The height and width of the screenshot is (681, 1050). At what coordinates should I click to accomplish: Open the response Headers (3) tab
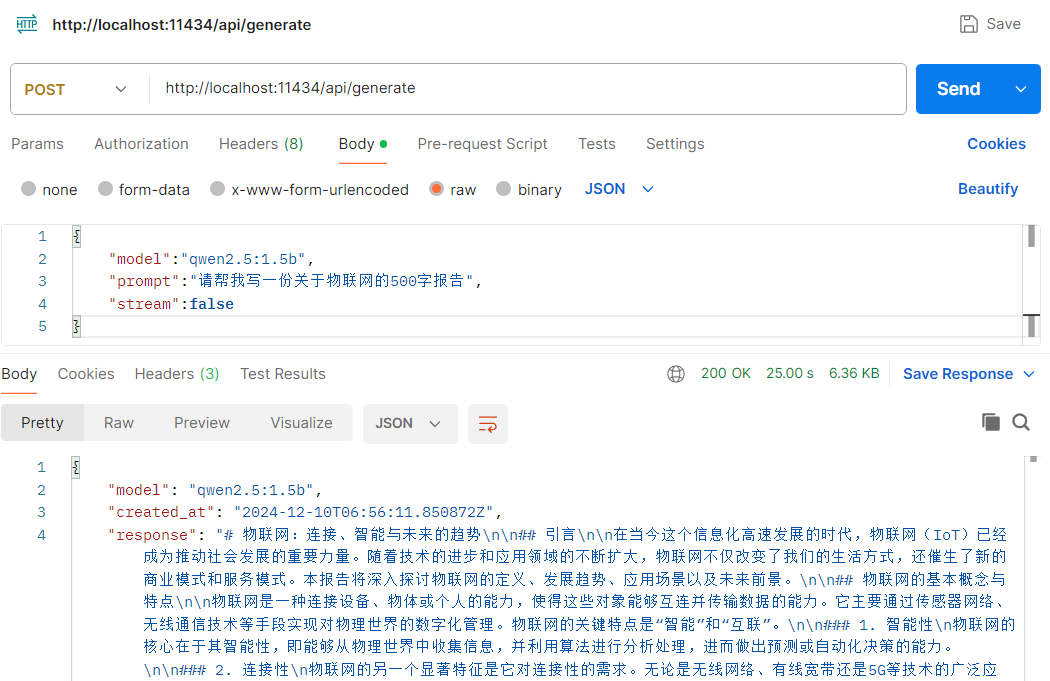[x=177, y=374]
